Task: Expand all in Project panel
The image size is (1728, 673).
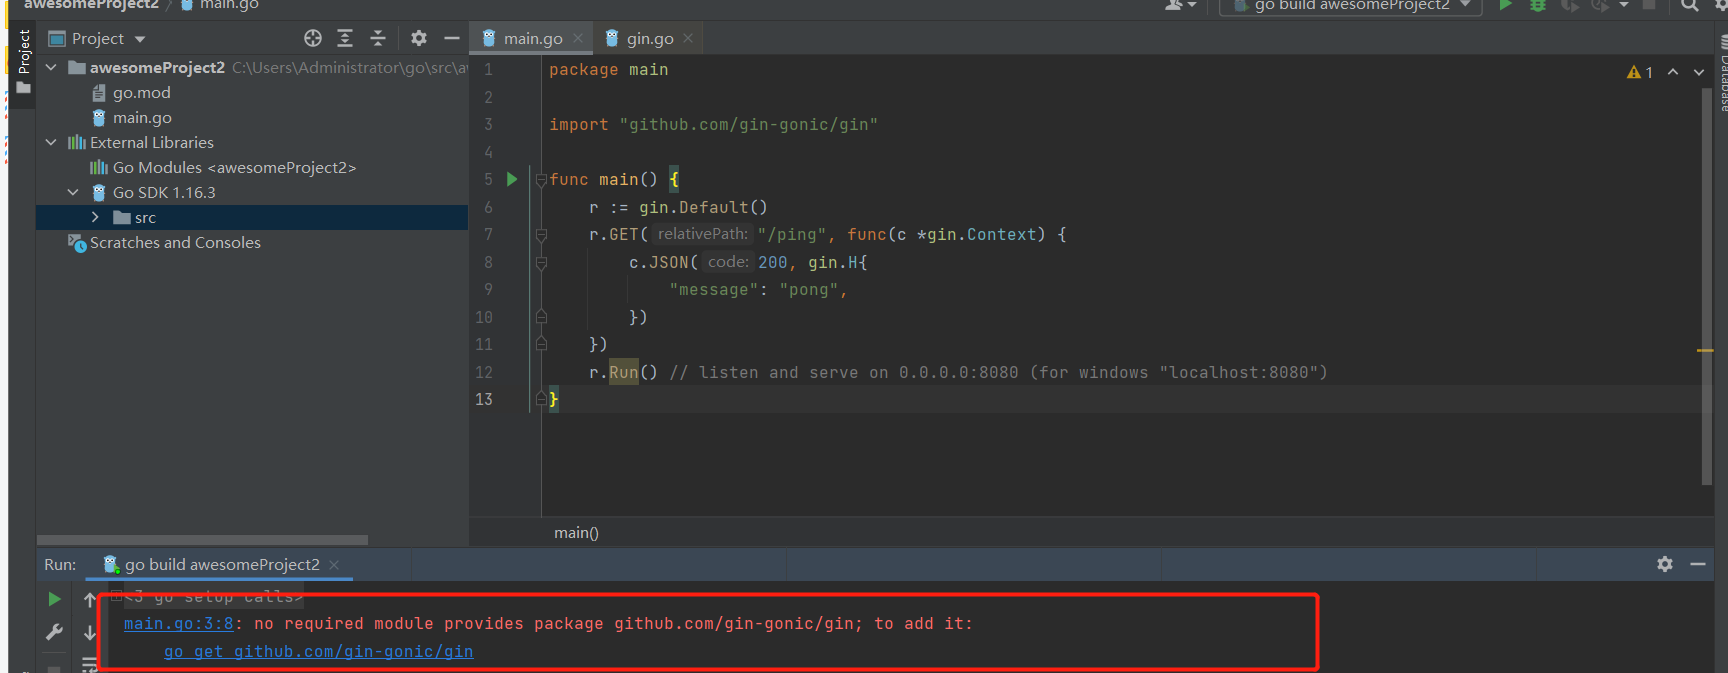Action: pos(345,38)
